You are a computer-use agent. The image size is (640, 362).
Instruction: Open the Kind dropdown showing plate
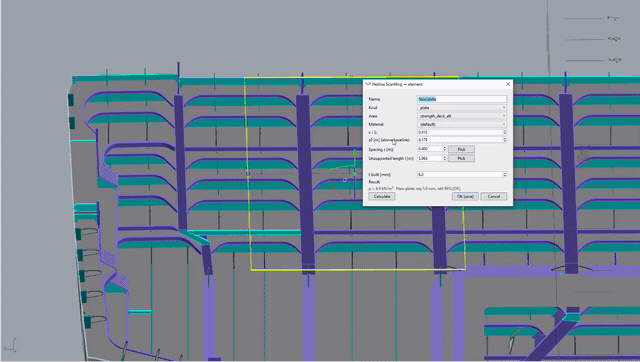[x=462, y=108]
